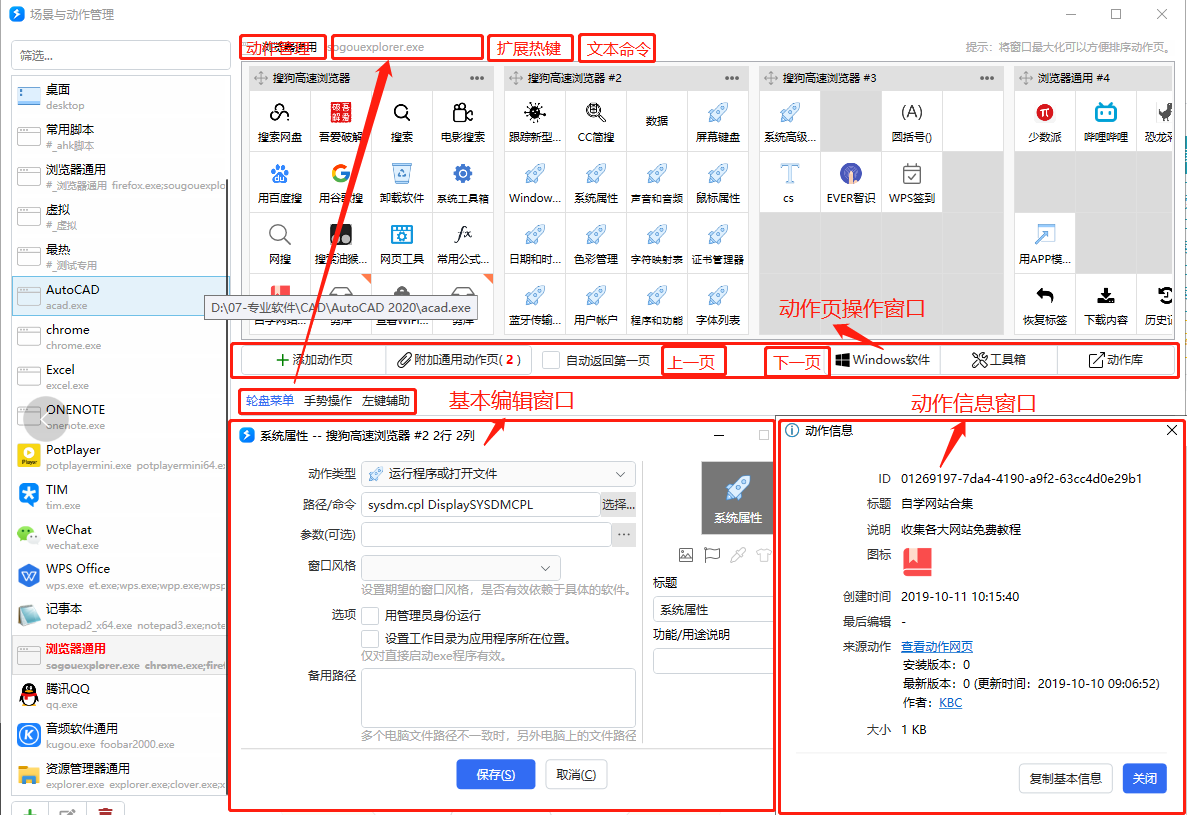Click the 路径/命令 input field
The height and width of the screenshot is (815, 1187).
pos(481,505)
